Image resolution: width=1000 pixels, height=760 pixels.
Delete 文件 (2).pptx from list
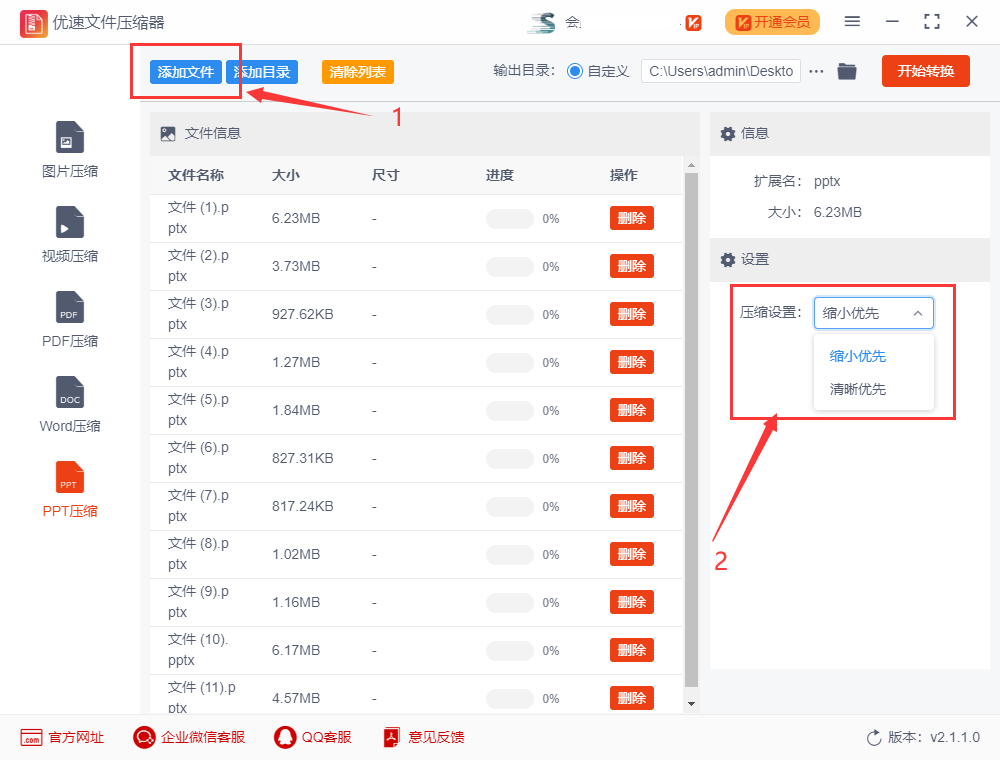631,266
